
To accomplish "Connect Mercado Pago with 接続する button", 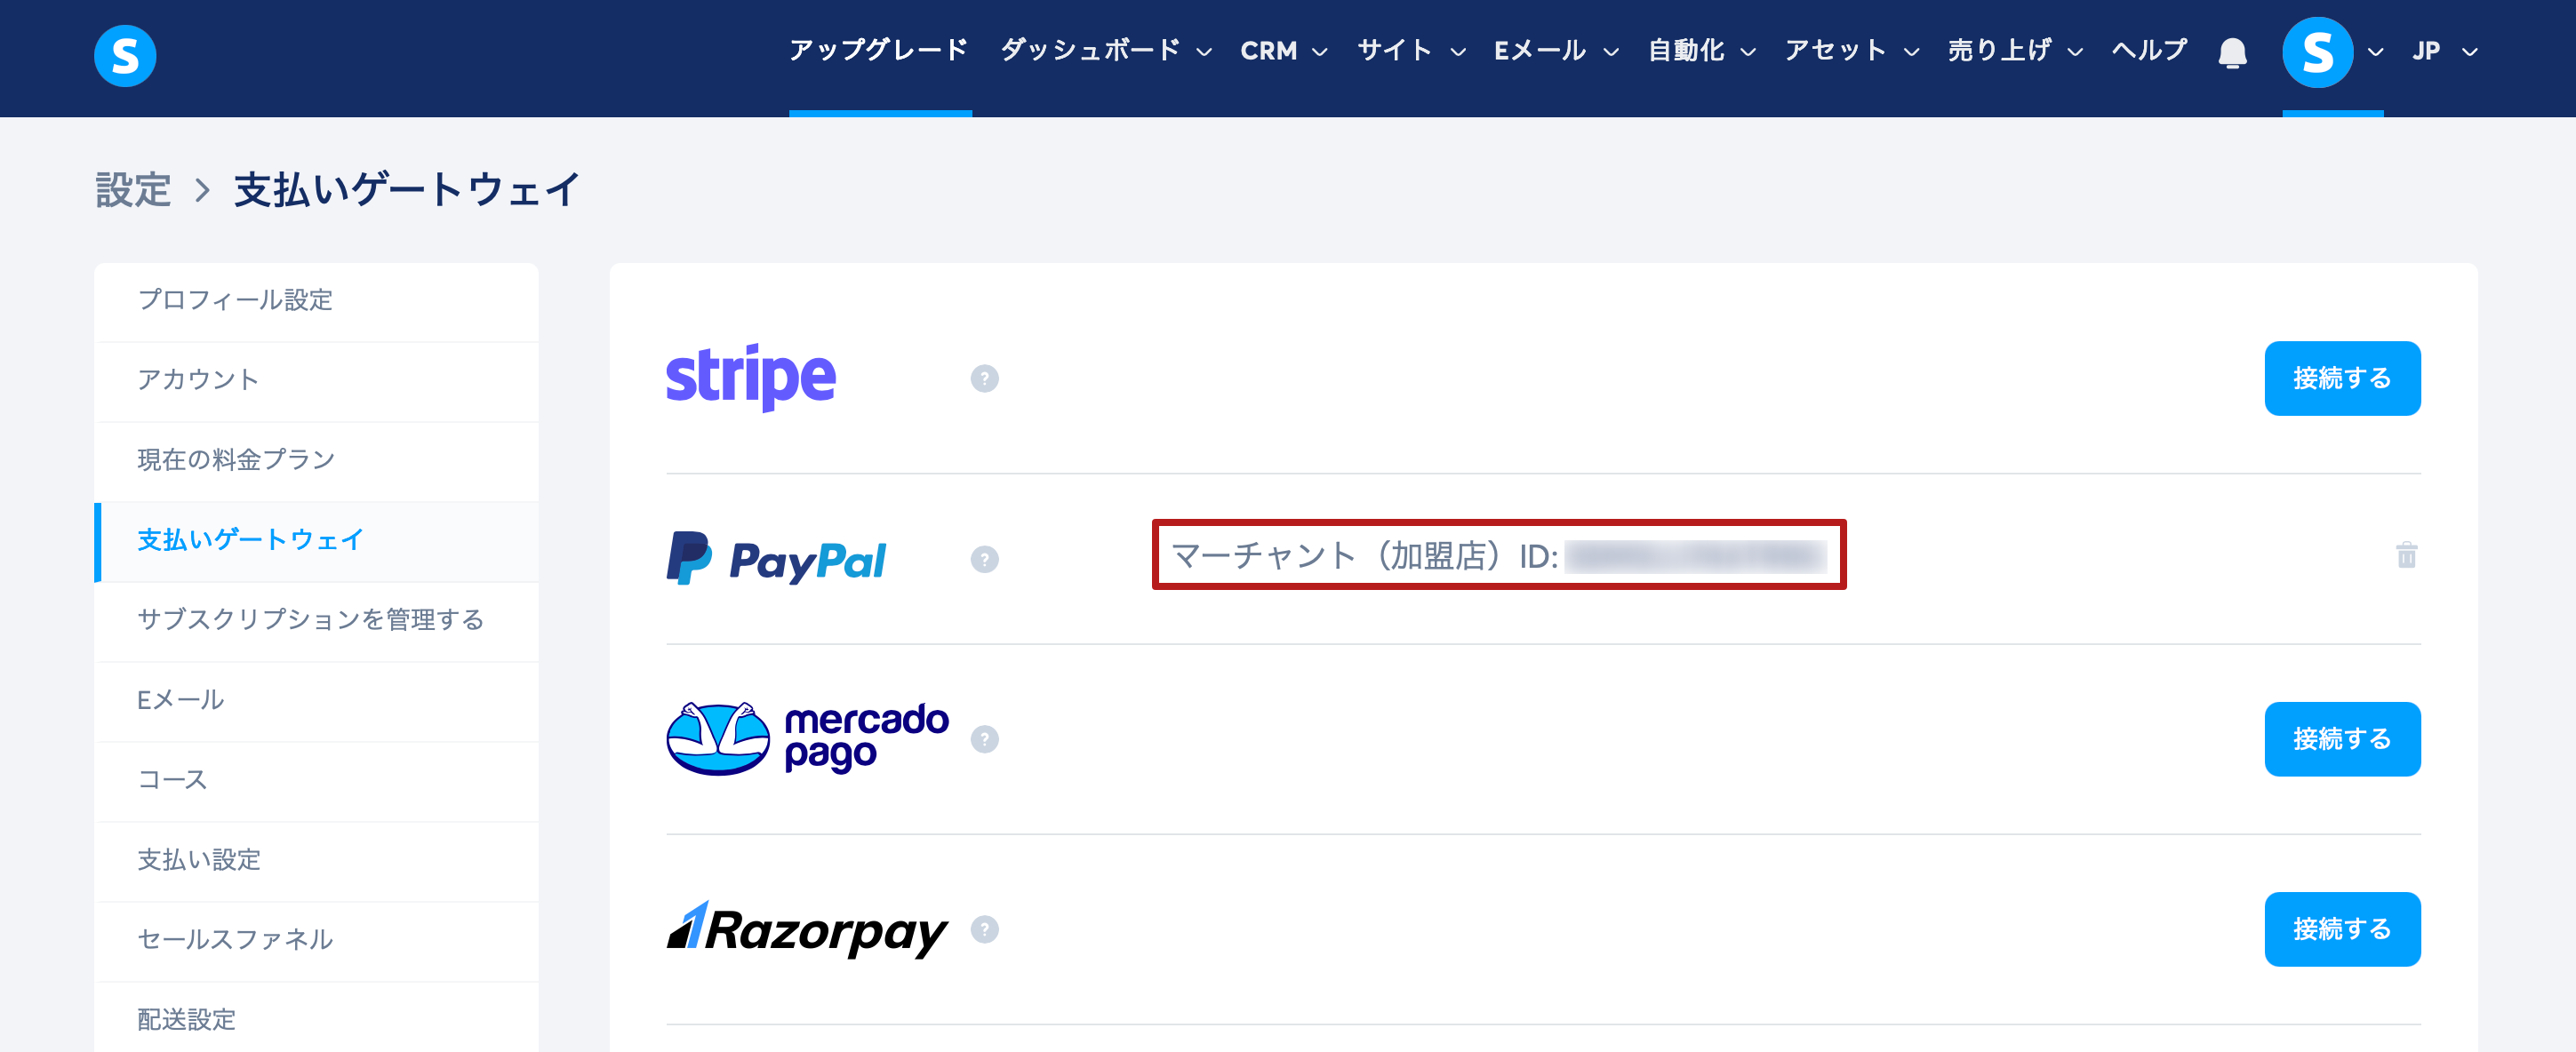I will pyautogui.click(x=2341, y=739).
